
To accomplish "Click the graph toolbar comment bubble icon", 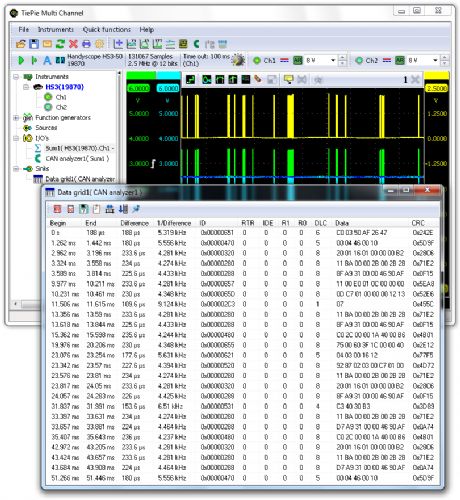I will click(x=288, y=80).
